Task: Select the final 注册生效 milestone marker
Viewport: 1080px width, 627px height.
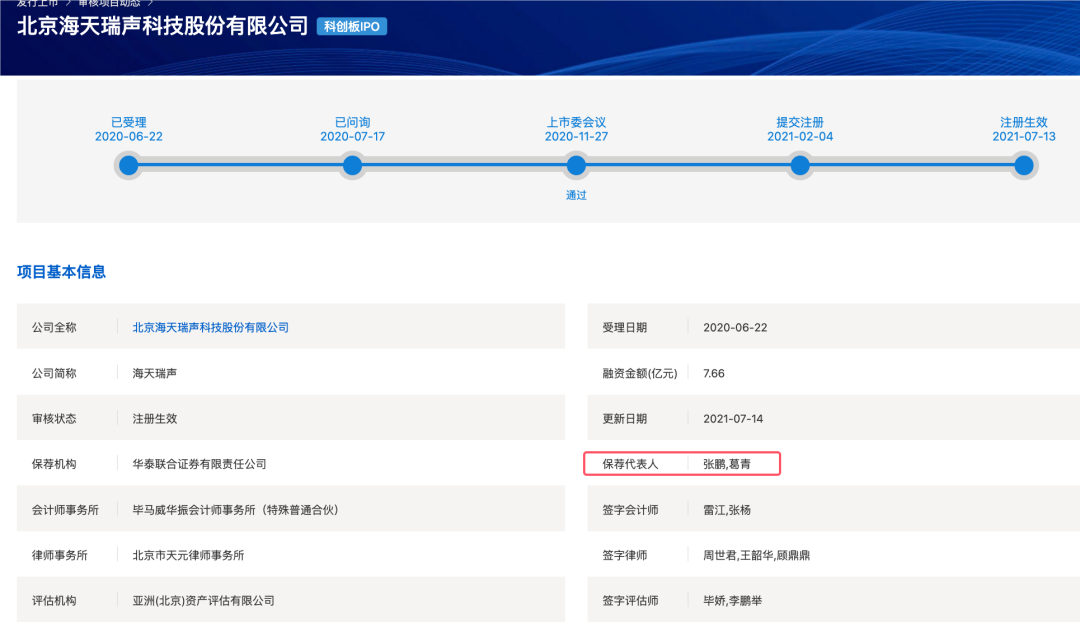Action: 1022,165
